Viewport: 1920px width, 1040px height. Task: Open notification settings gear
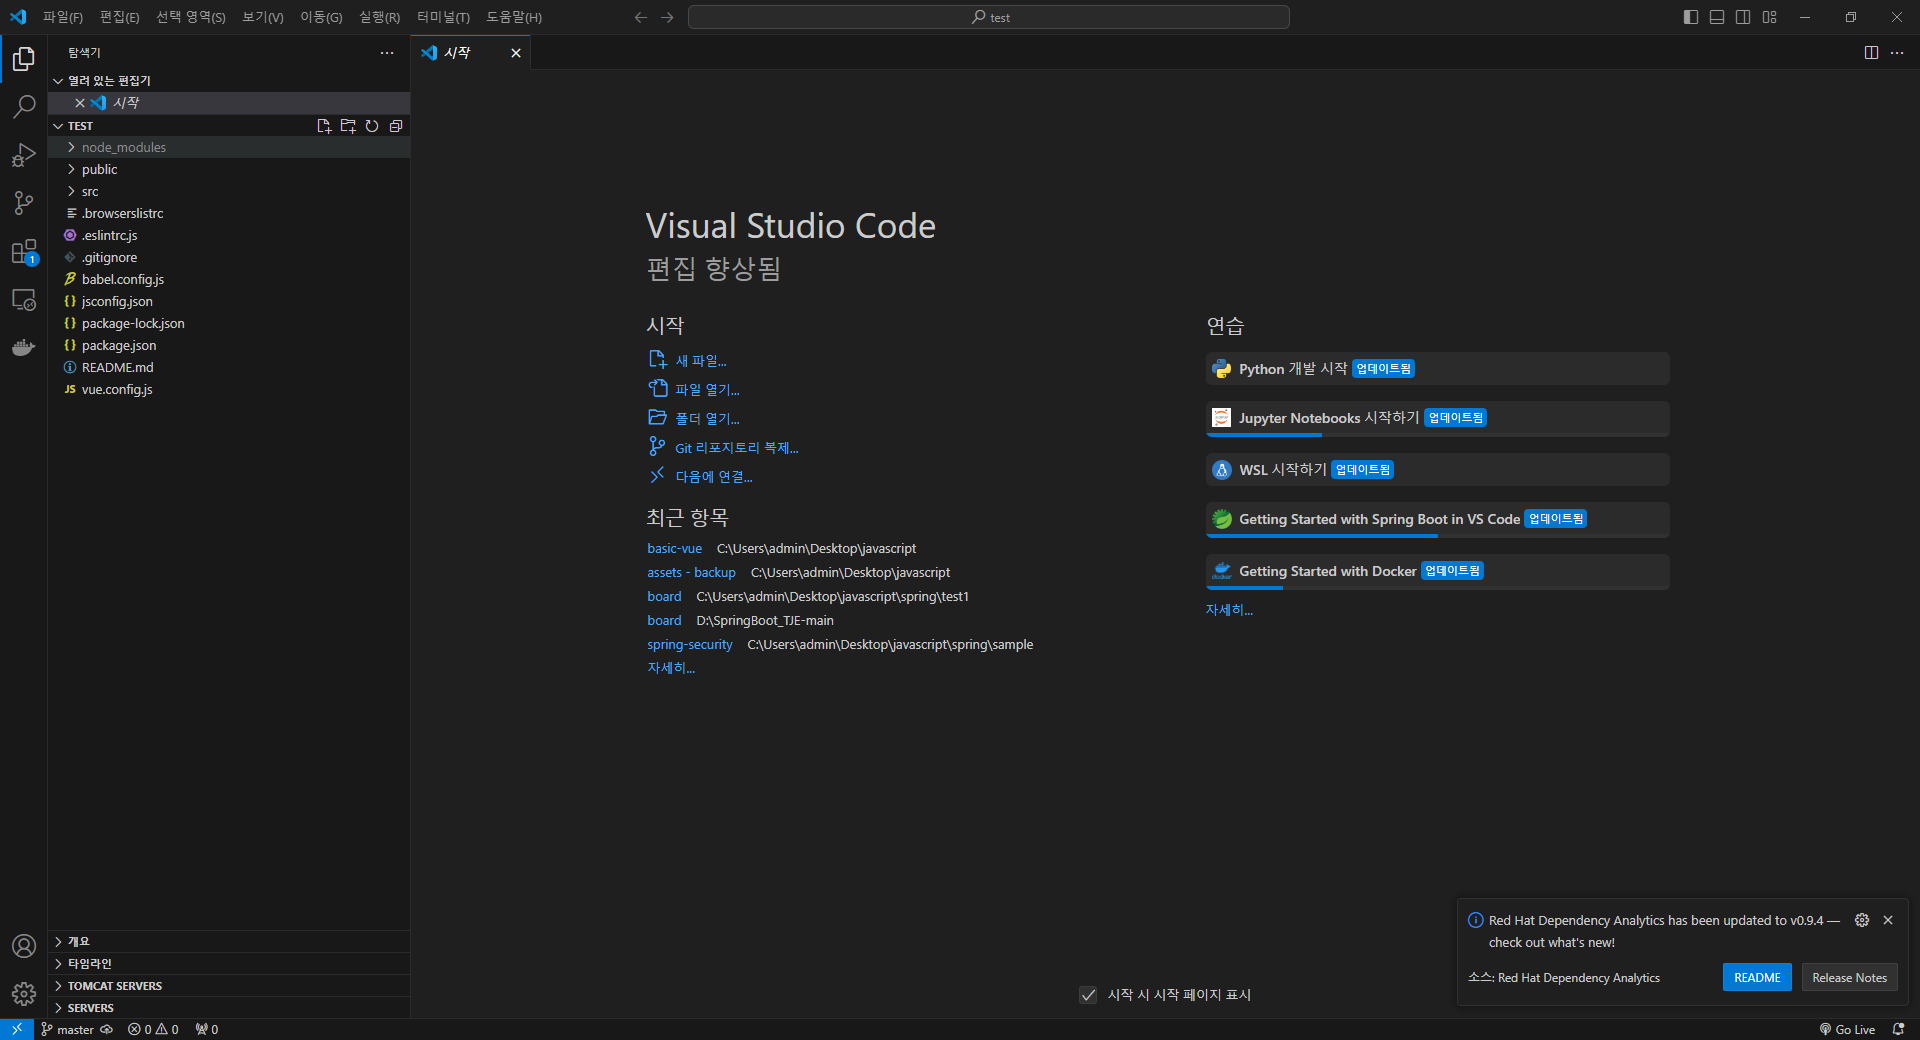[1862, 920]
